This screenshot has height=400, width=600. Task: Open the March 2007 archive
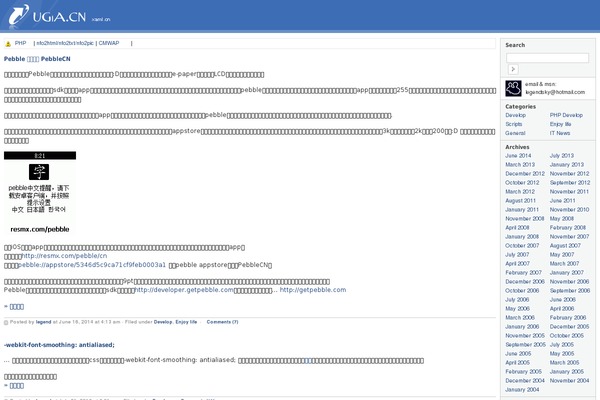[x=564, y=264]
